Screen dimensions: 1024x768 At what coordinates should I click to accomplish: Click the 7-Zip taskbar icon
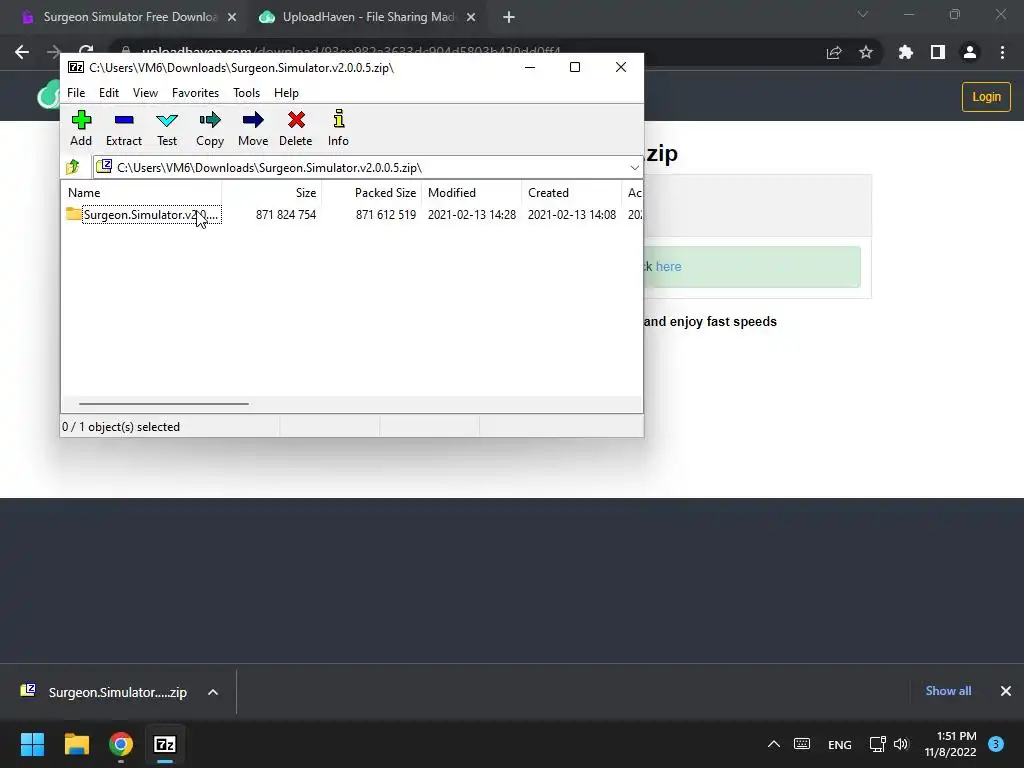click(x=165, y=744)
